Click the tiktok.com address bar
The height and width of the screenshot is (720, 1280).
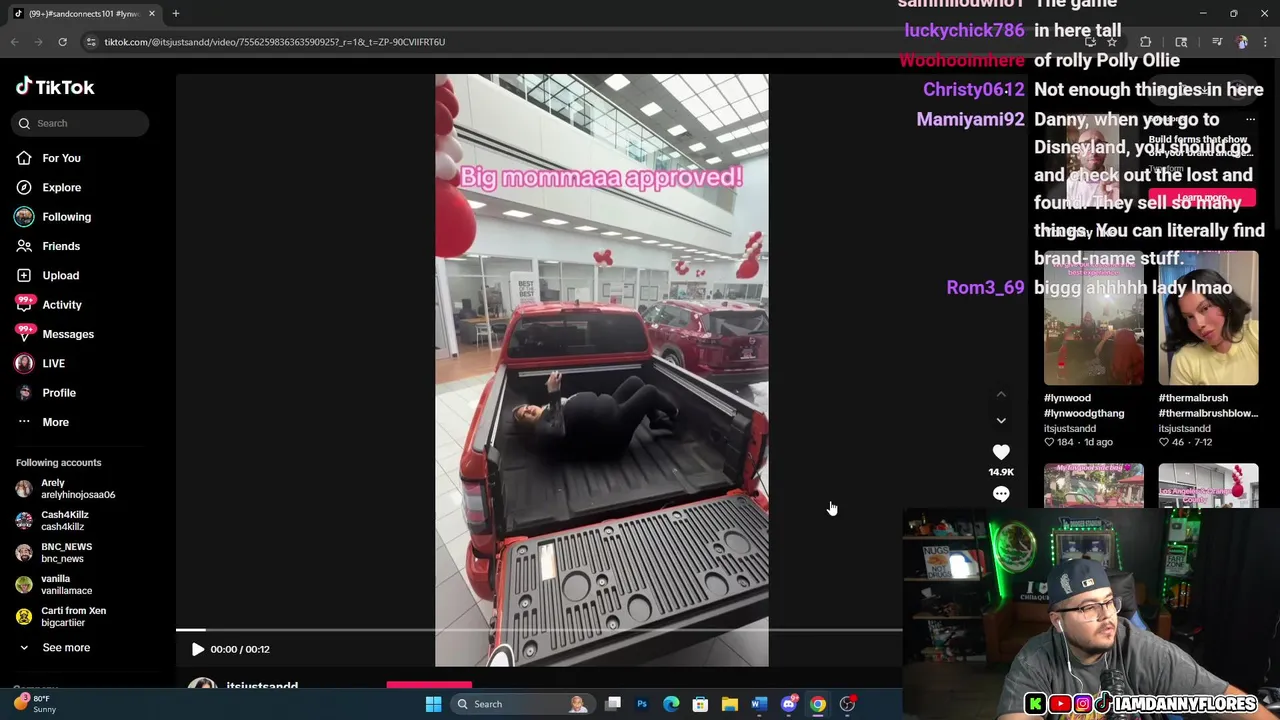click(580, 42)
